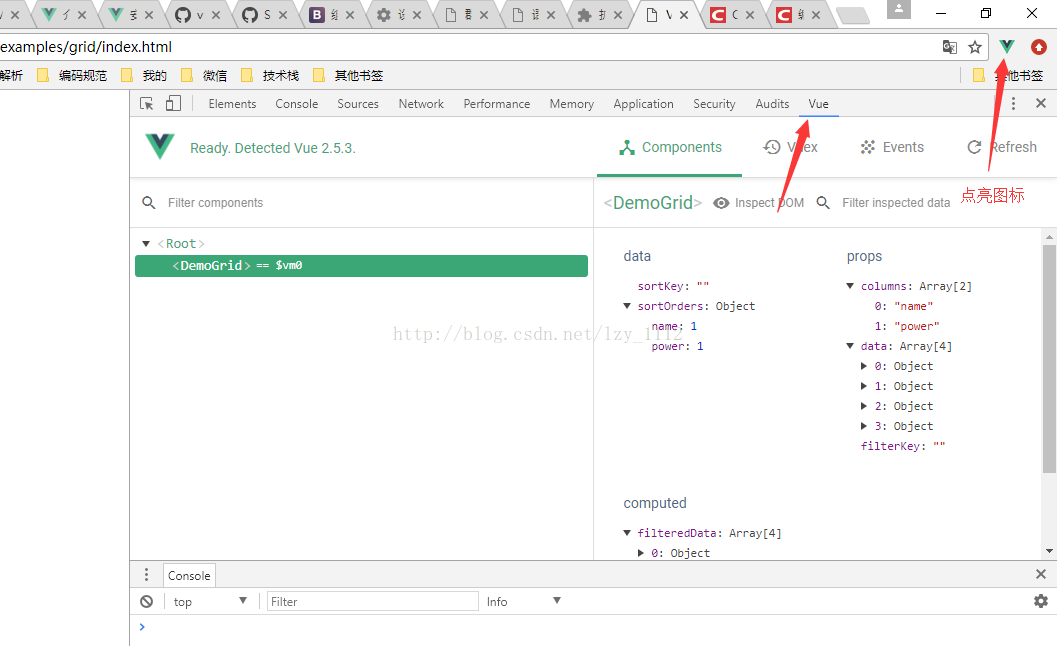
Task: Toggle the device toolbar icon
Action: pos(173,103)
